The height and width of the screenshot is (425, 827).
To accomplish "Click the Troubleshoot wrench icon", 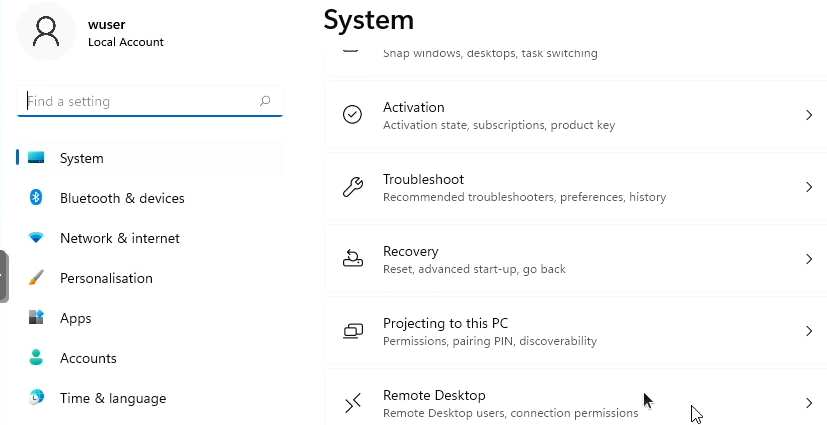I will coord(353,187).
